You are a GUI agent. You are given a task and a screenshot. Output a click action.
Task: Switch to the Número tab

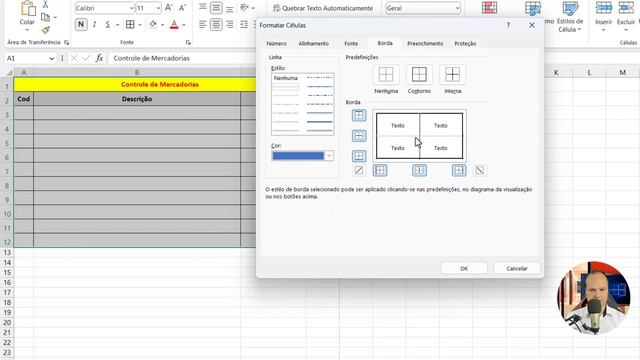[277, 43]
